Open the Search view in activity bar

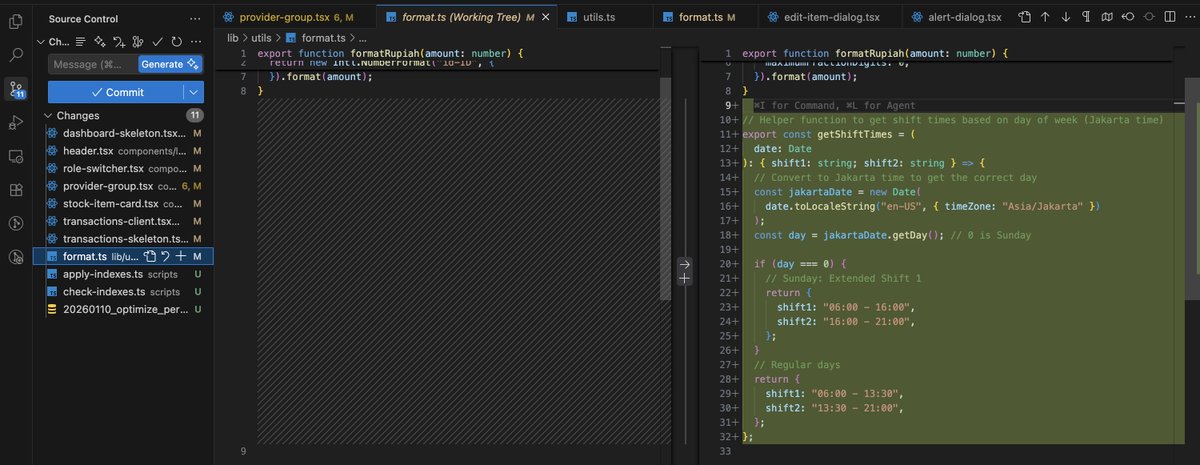[16, 55]
